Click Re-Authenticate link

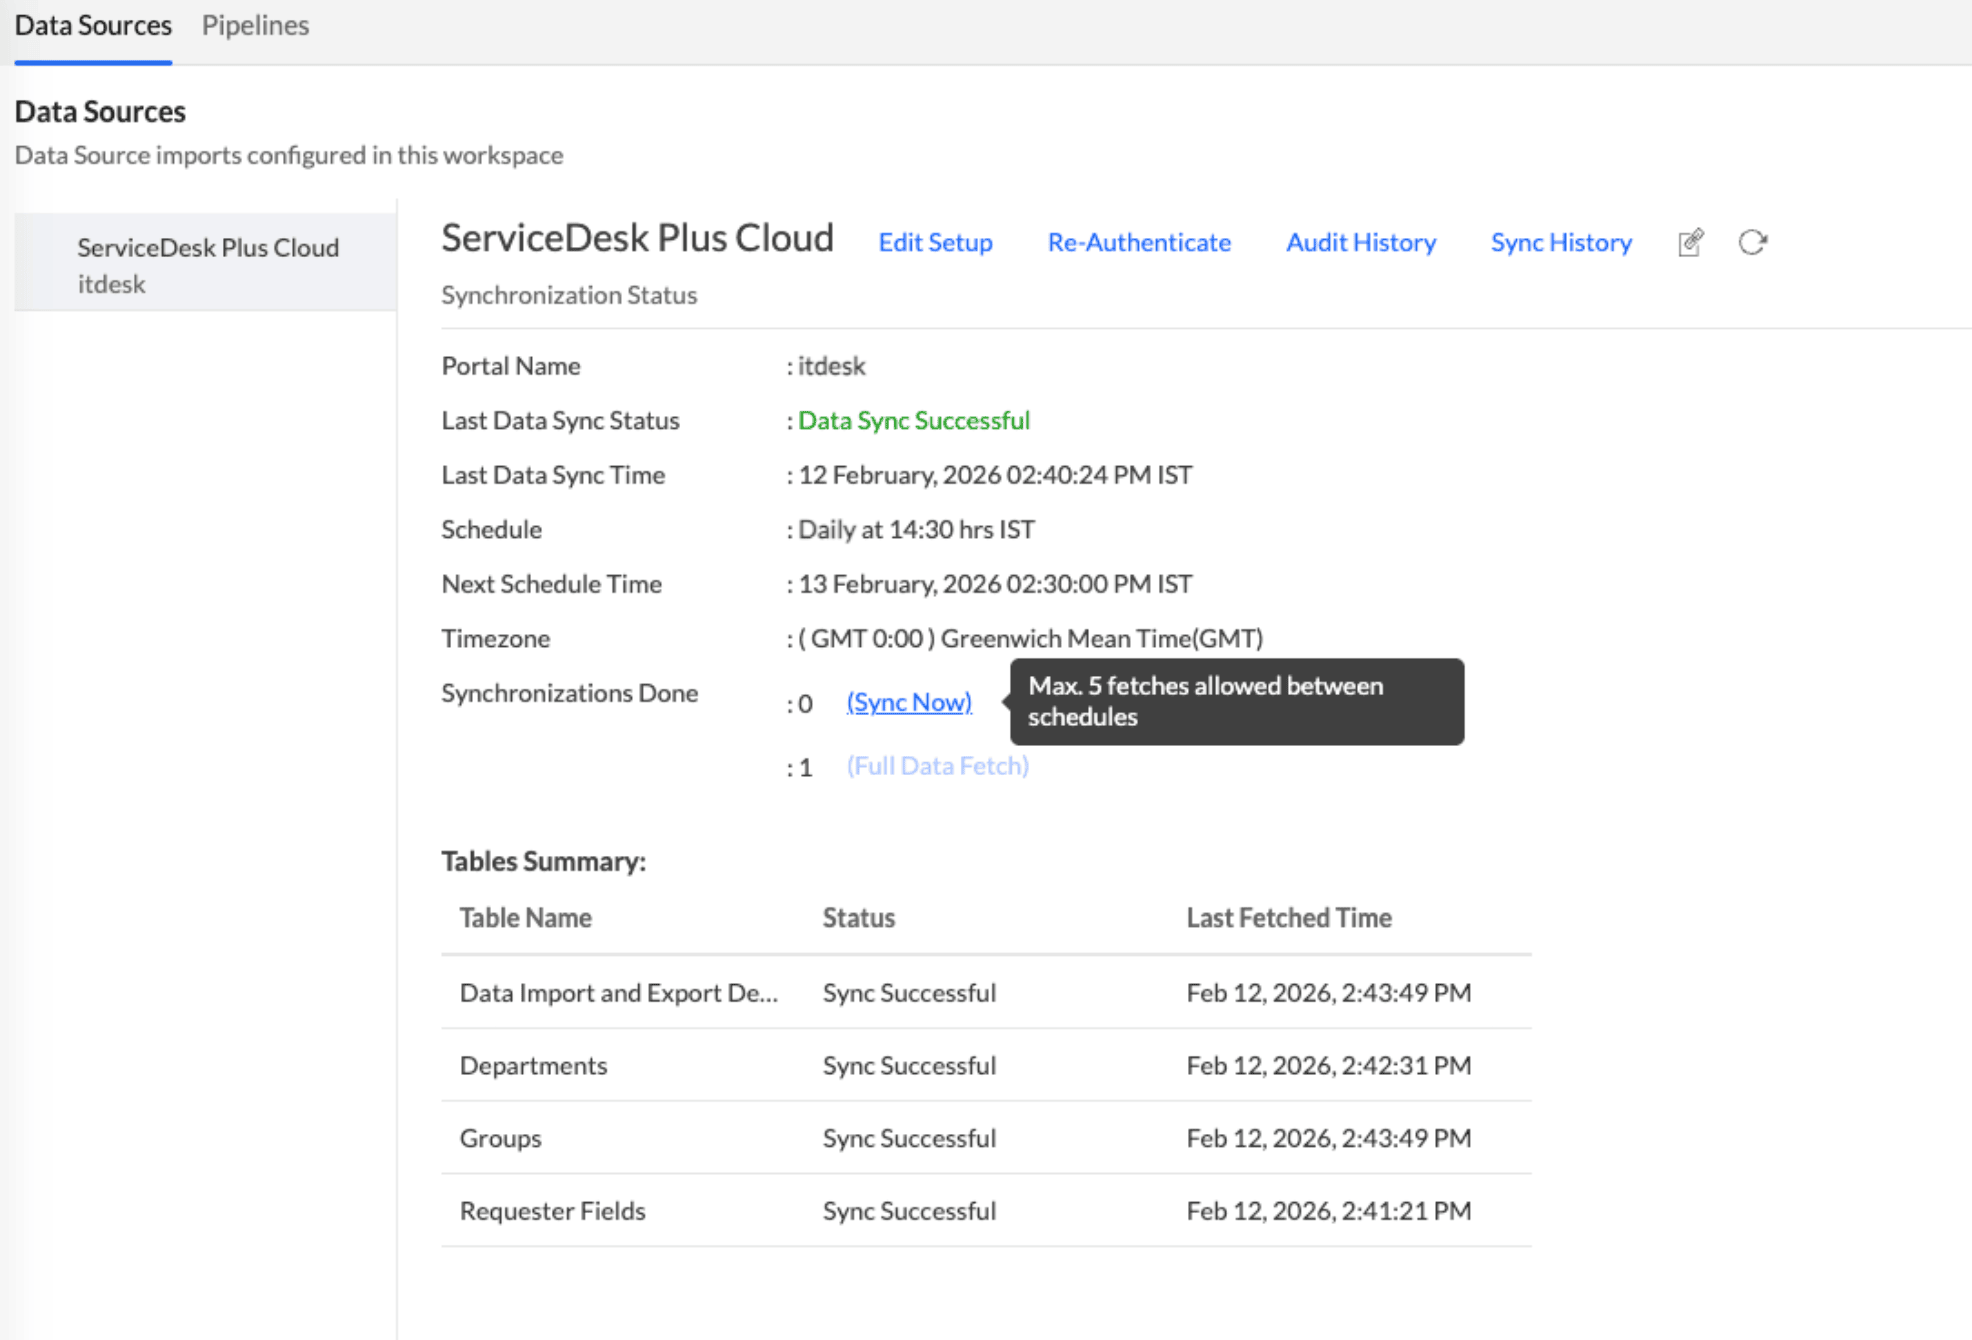1139,242
